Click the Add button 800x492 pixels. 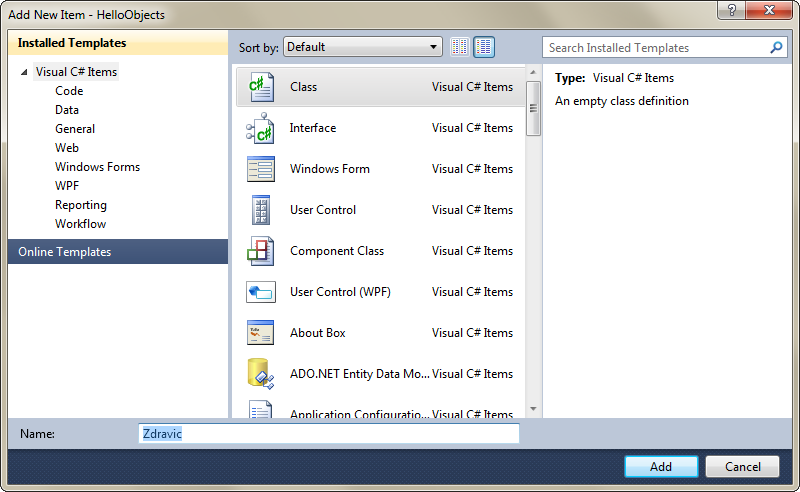click(x=661, y=466)
